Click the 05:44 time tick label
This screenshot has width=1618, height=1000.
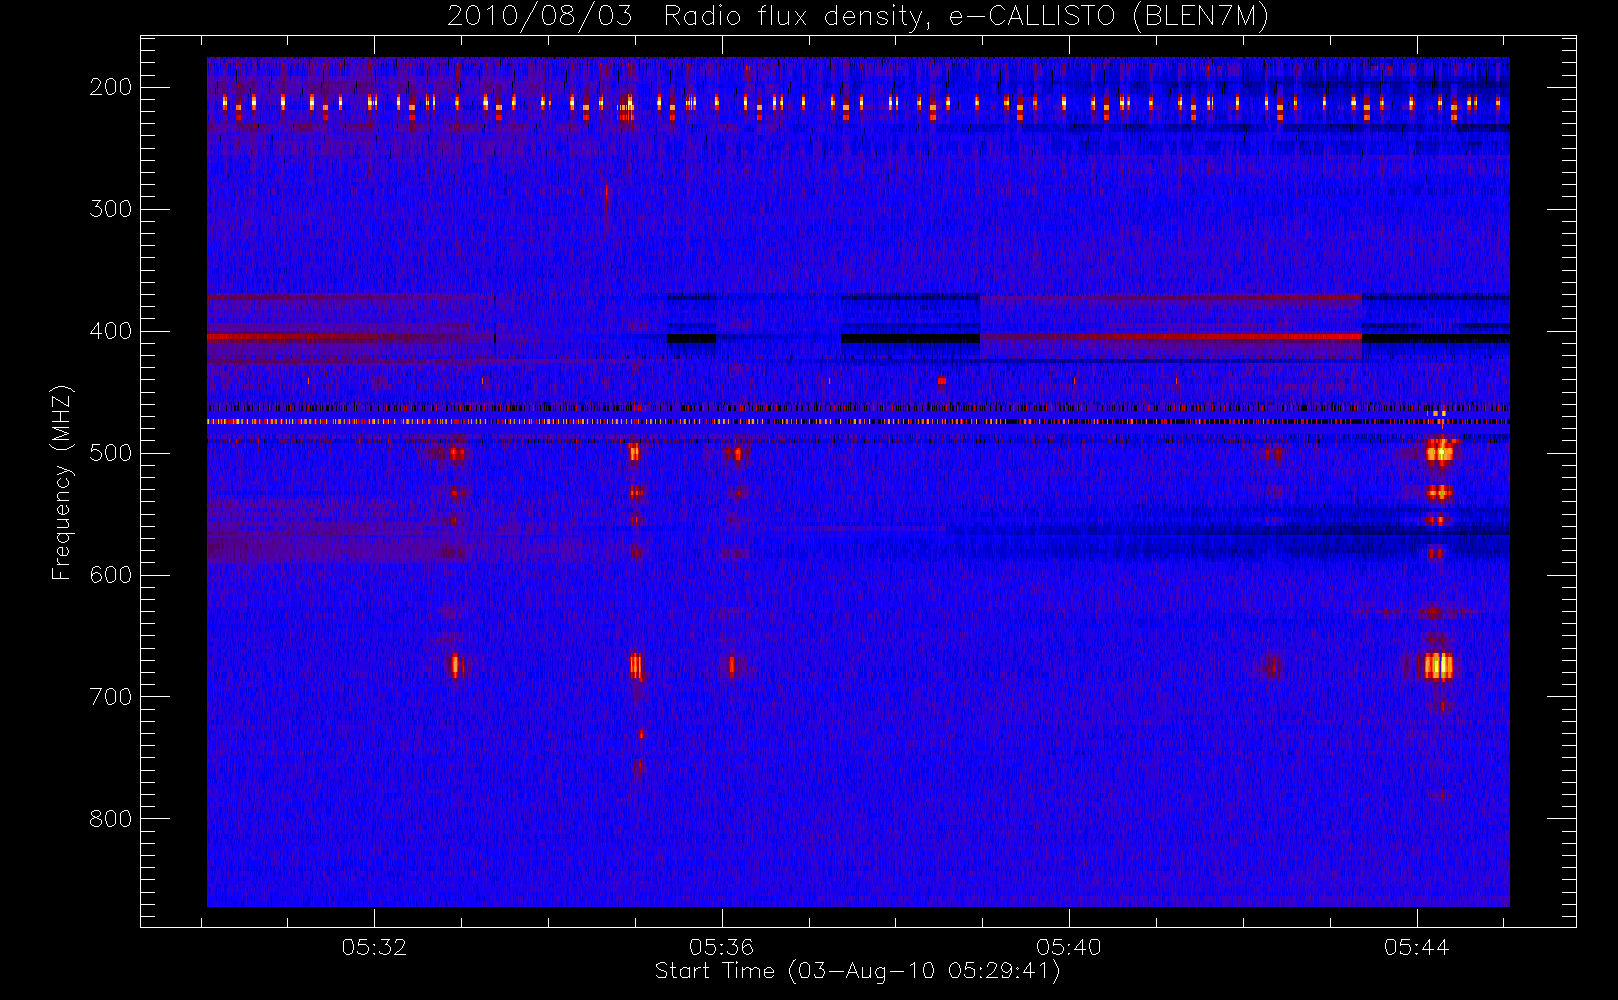tap(1416, 947)
